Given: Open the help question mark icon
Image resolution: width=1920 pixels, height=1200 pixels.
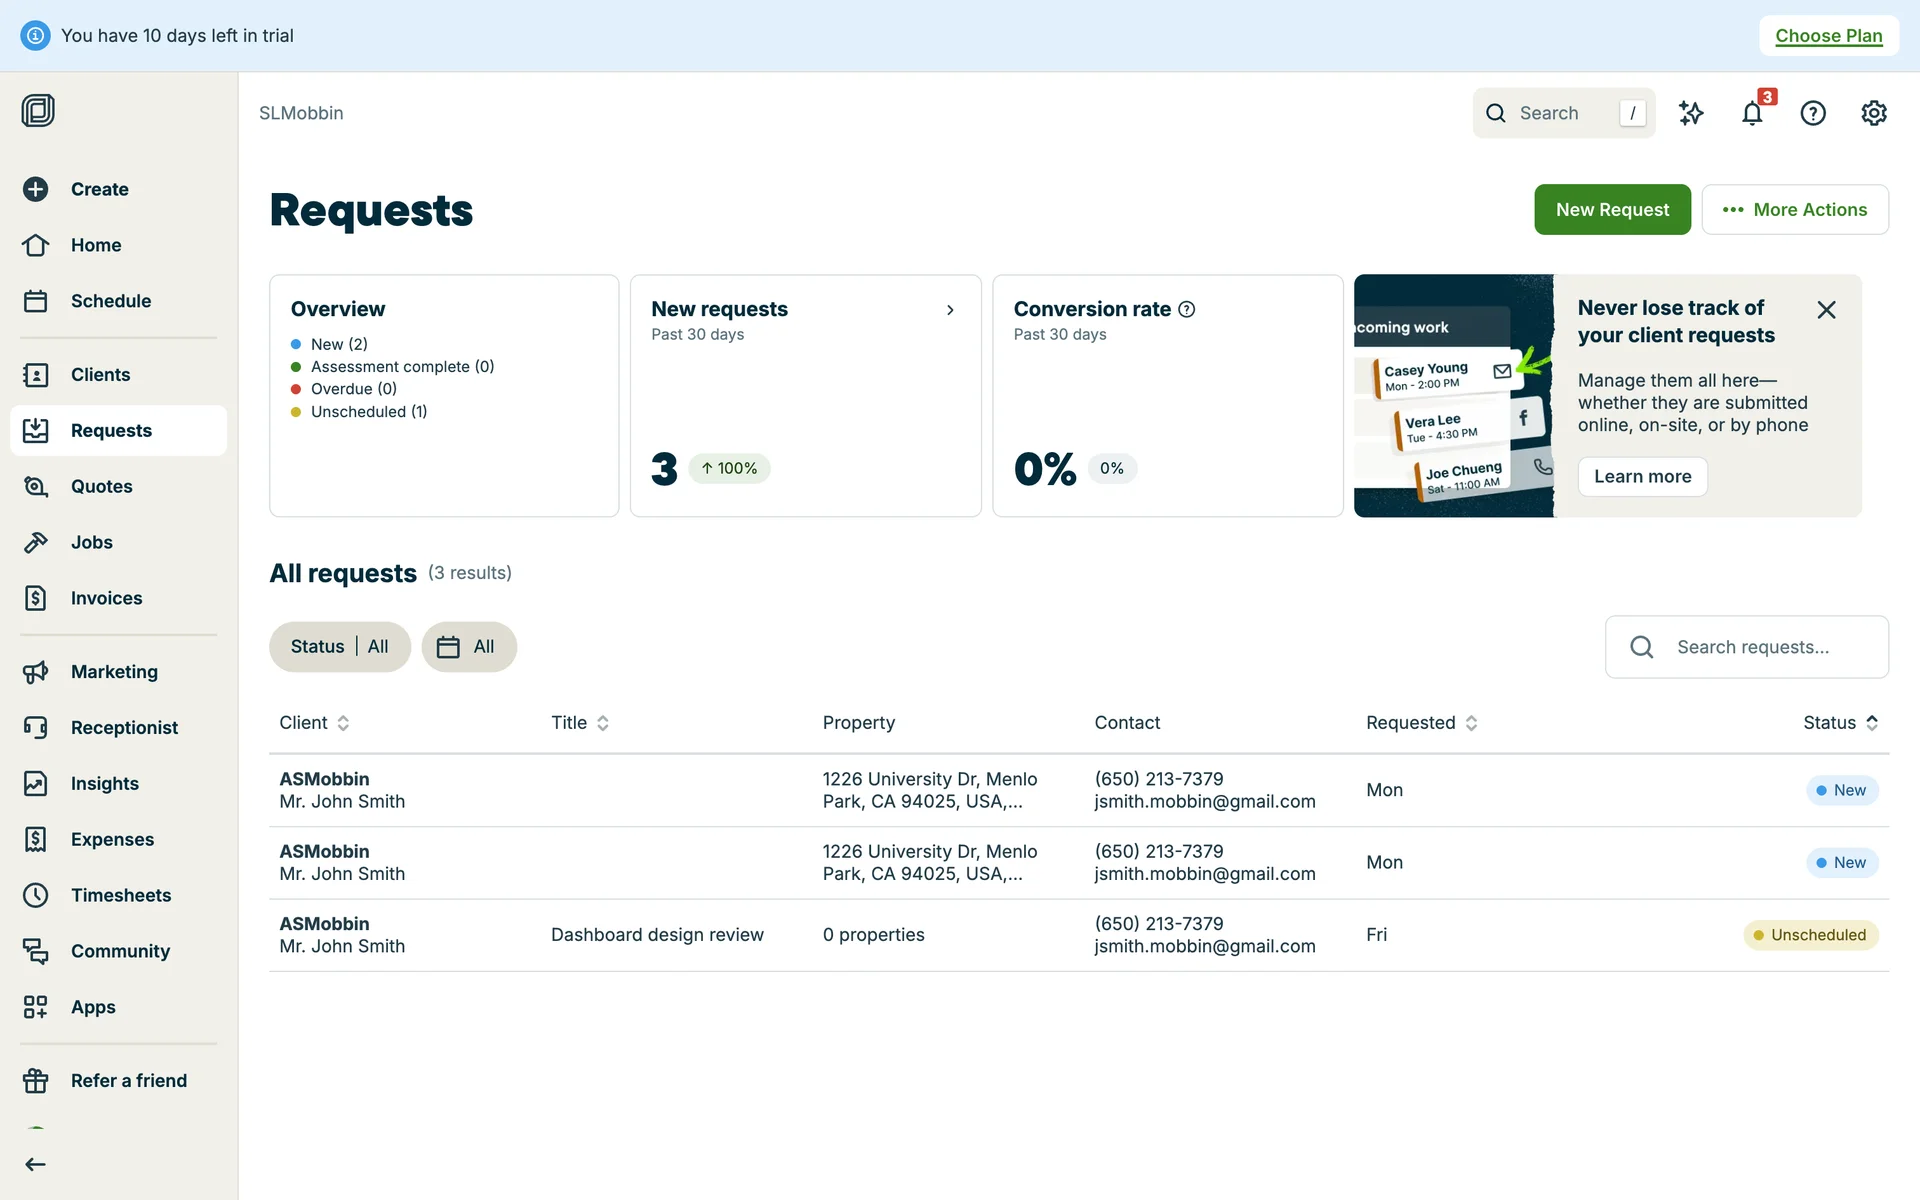Looking at the screenshot, I should click(x=1813, y=113).
